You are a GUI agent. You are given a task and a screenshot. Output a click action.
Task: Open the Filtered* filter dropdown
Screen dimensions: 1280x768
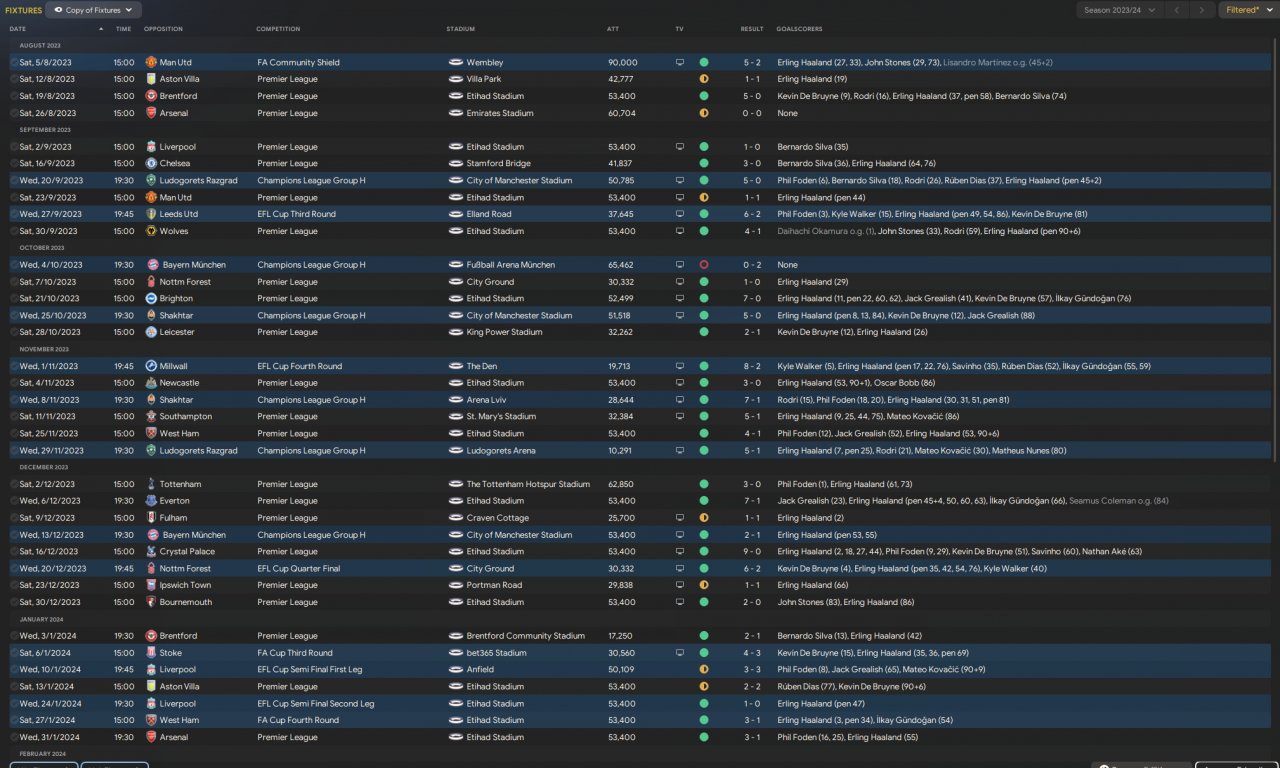[x=1247, y=10]
